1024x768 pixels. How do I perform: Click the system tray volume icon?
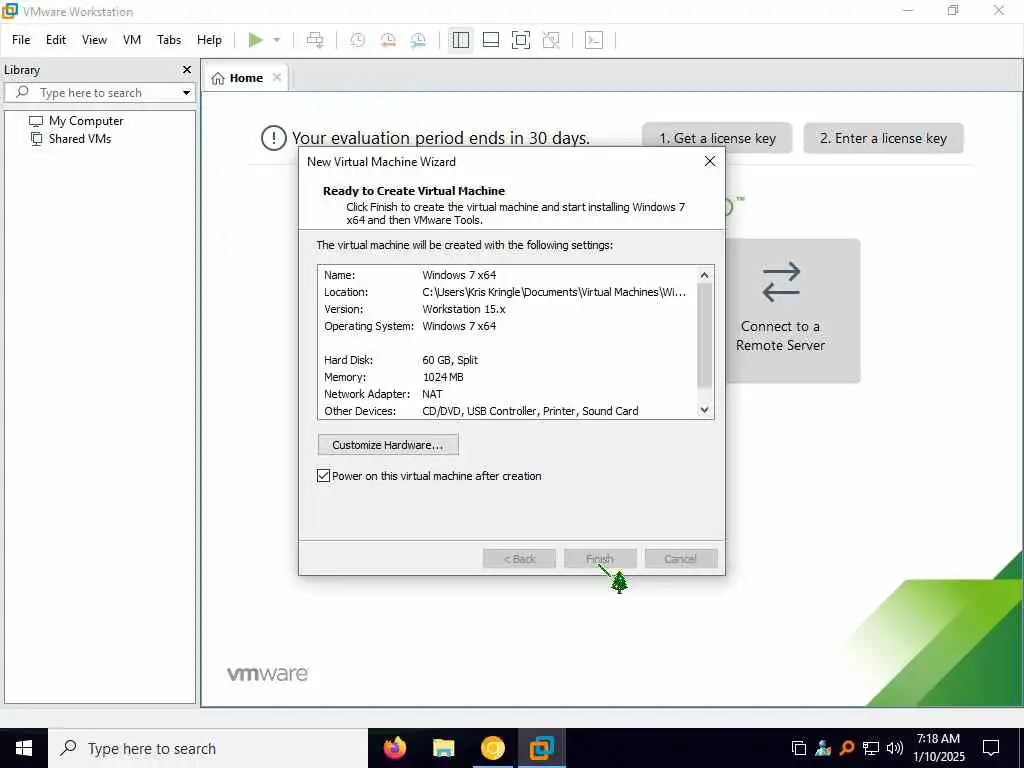(x=895, y=748)
